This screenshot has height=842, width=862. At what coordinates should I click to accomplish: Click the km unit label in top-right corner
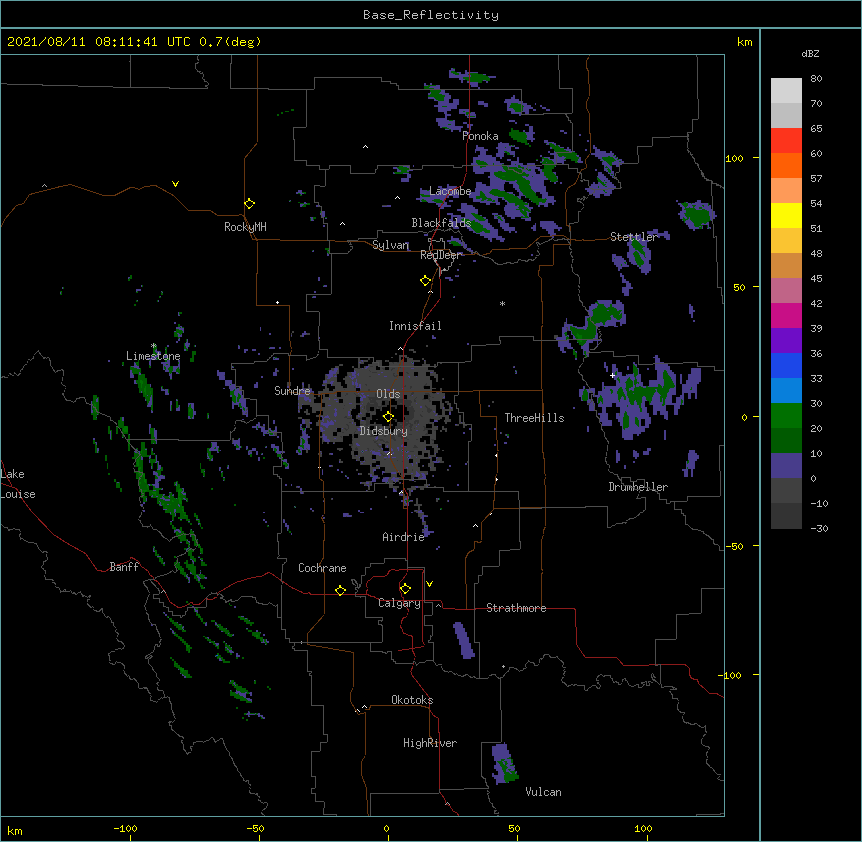click(744, 42)
